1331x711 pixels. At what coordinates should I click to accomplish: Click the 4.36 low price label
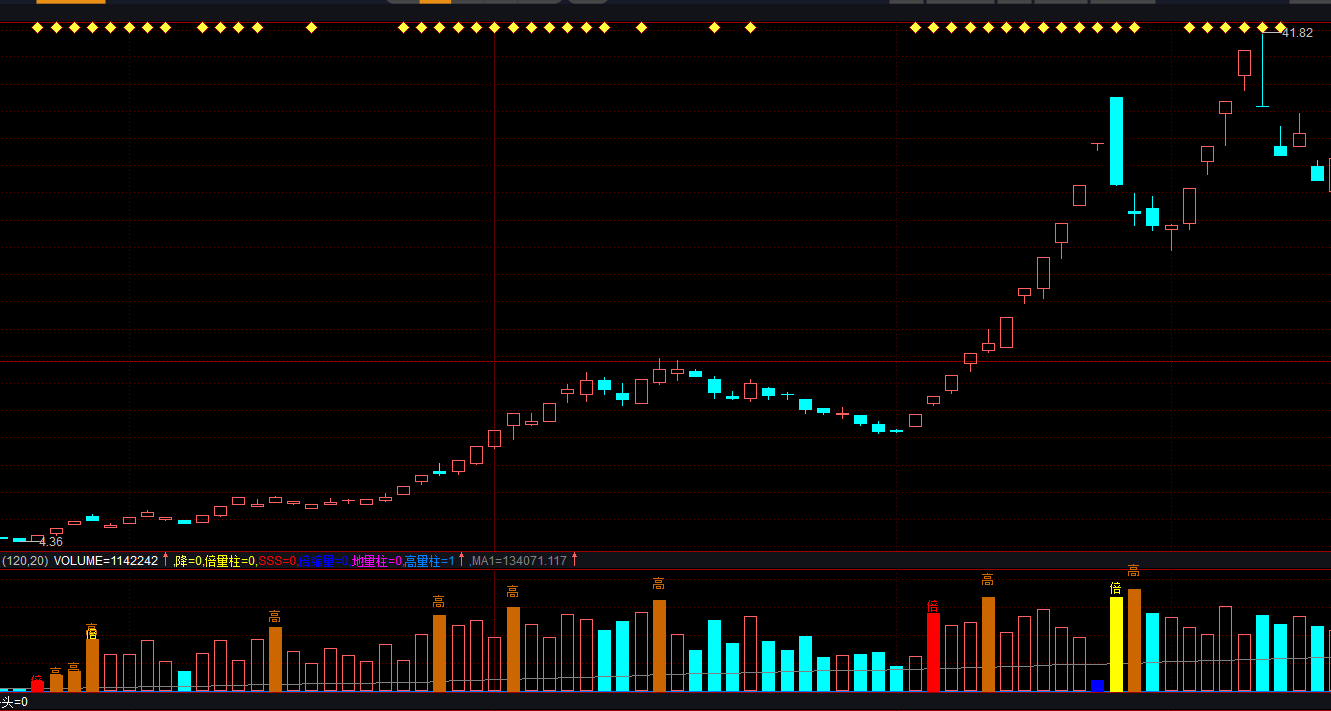tap(51, 541)
